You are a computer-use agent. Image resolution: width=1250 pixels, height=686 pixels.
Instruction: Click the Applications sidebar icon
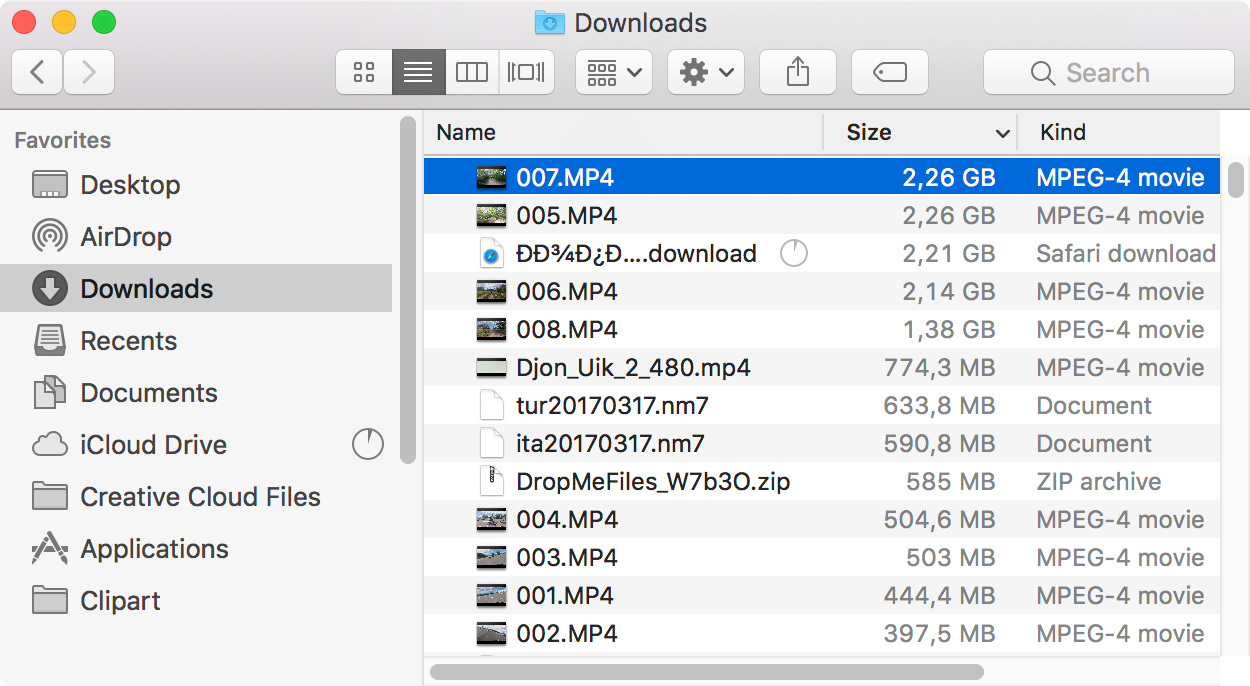tap(50, 549)
